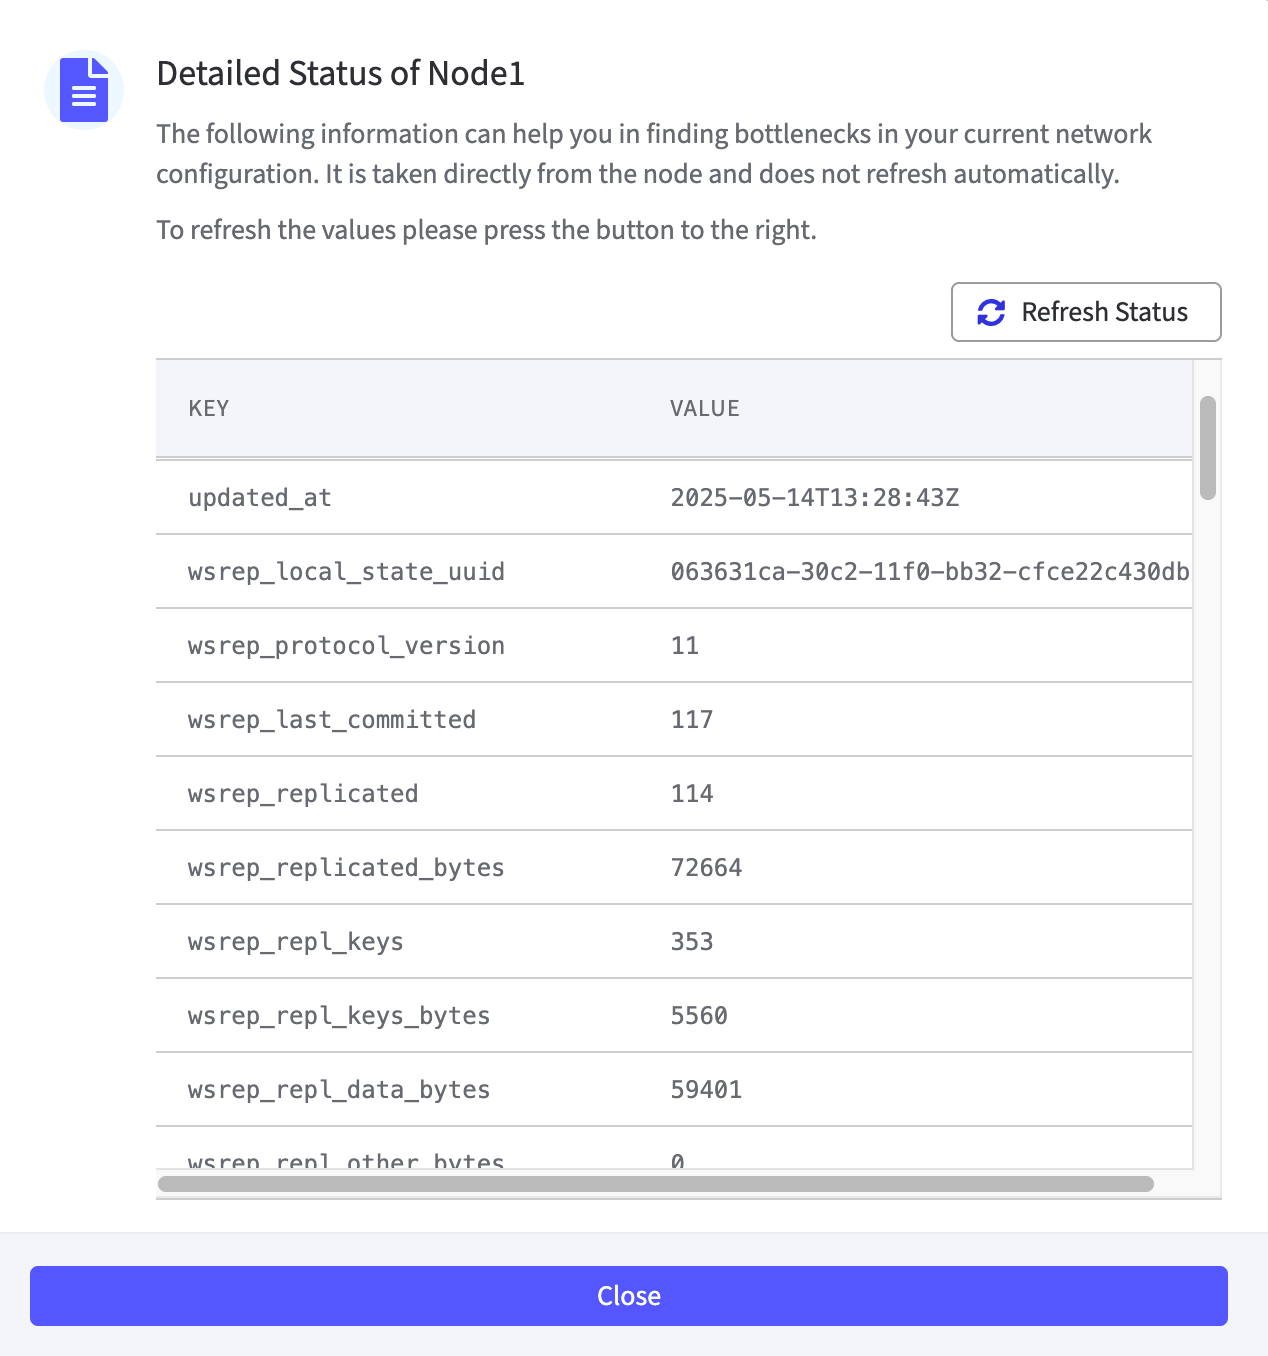
Task: Click the wsrep_replicated value 114
Action: [692, 794]
